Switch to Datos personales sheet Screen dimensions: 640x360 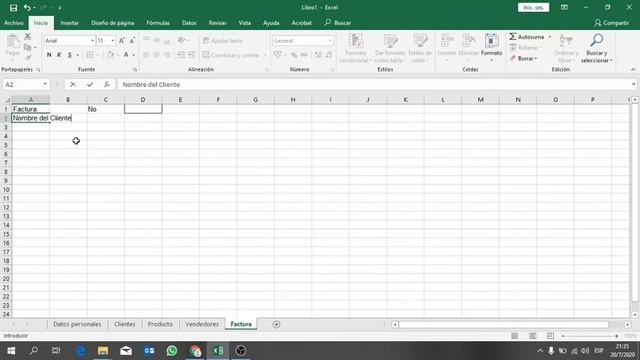(x=77, y=324)
